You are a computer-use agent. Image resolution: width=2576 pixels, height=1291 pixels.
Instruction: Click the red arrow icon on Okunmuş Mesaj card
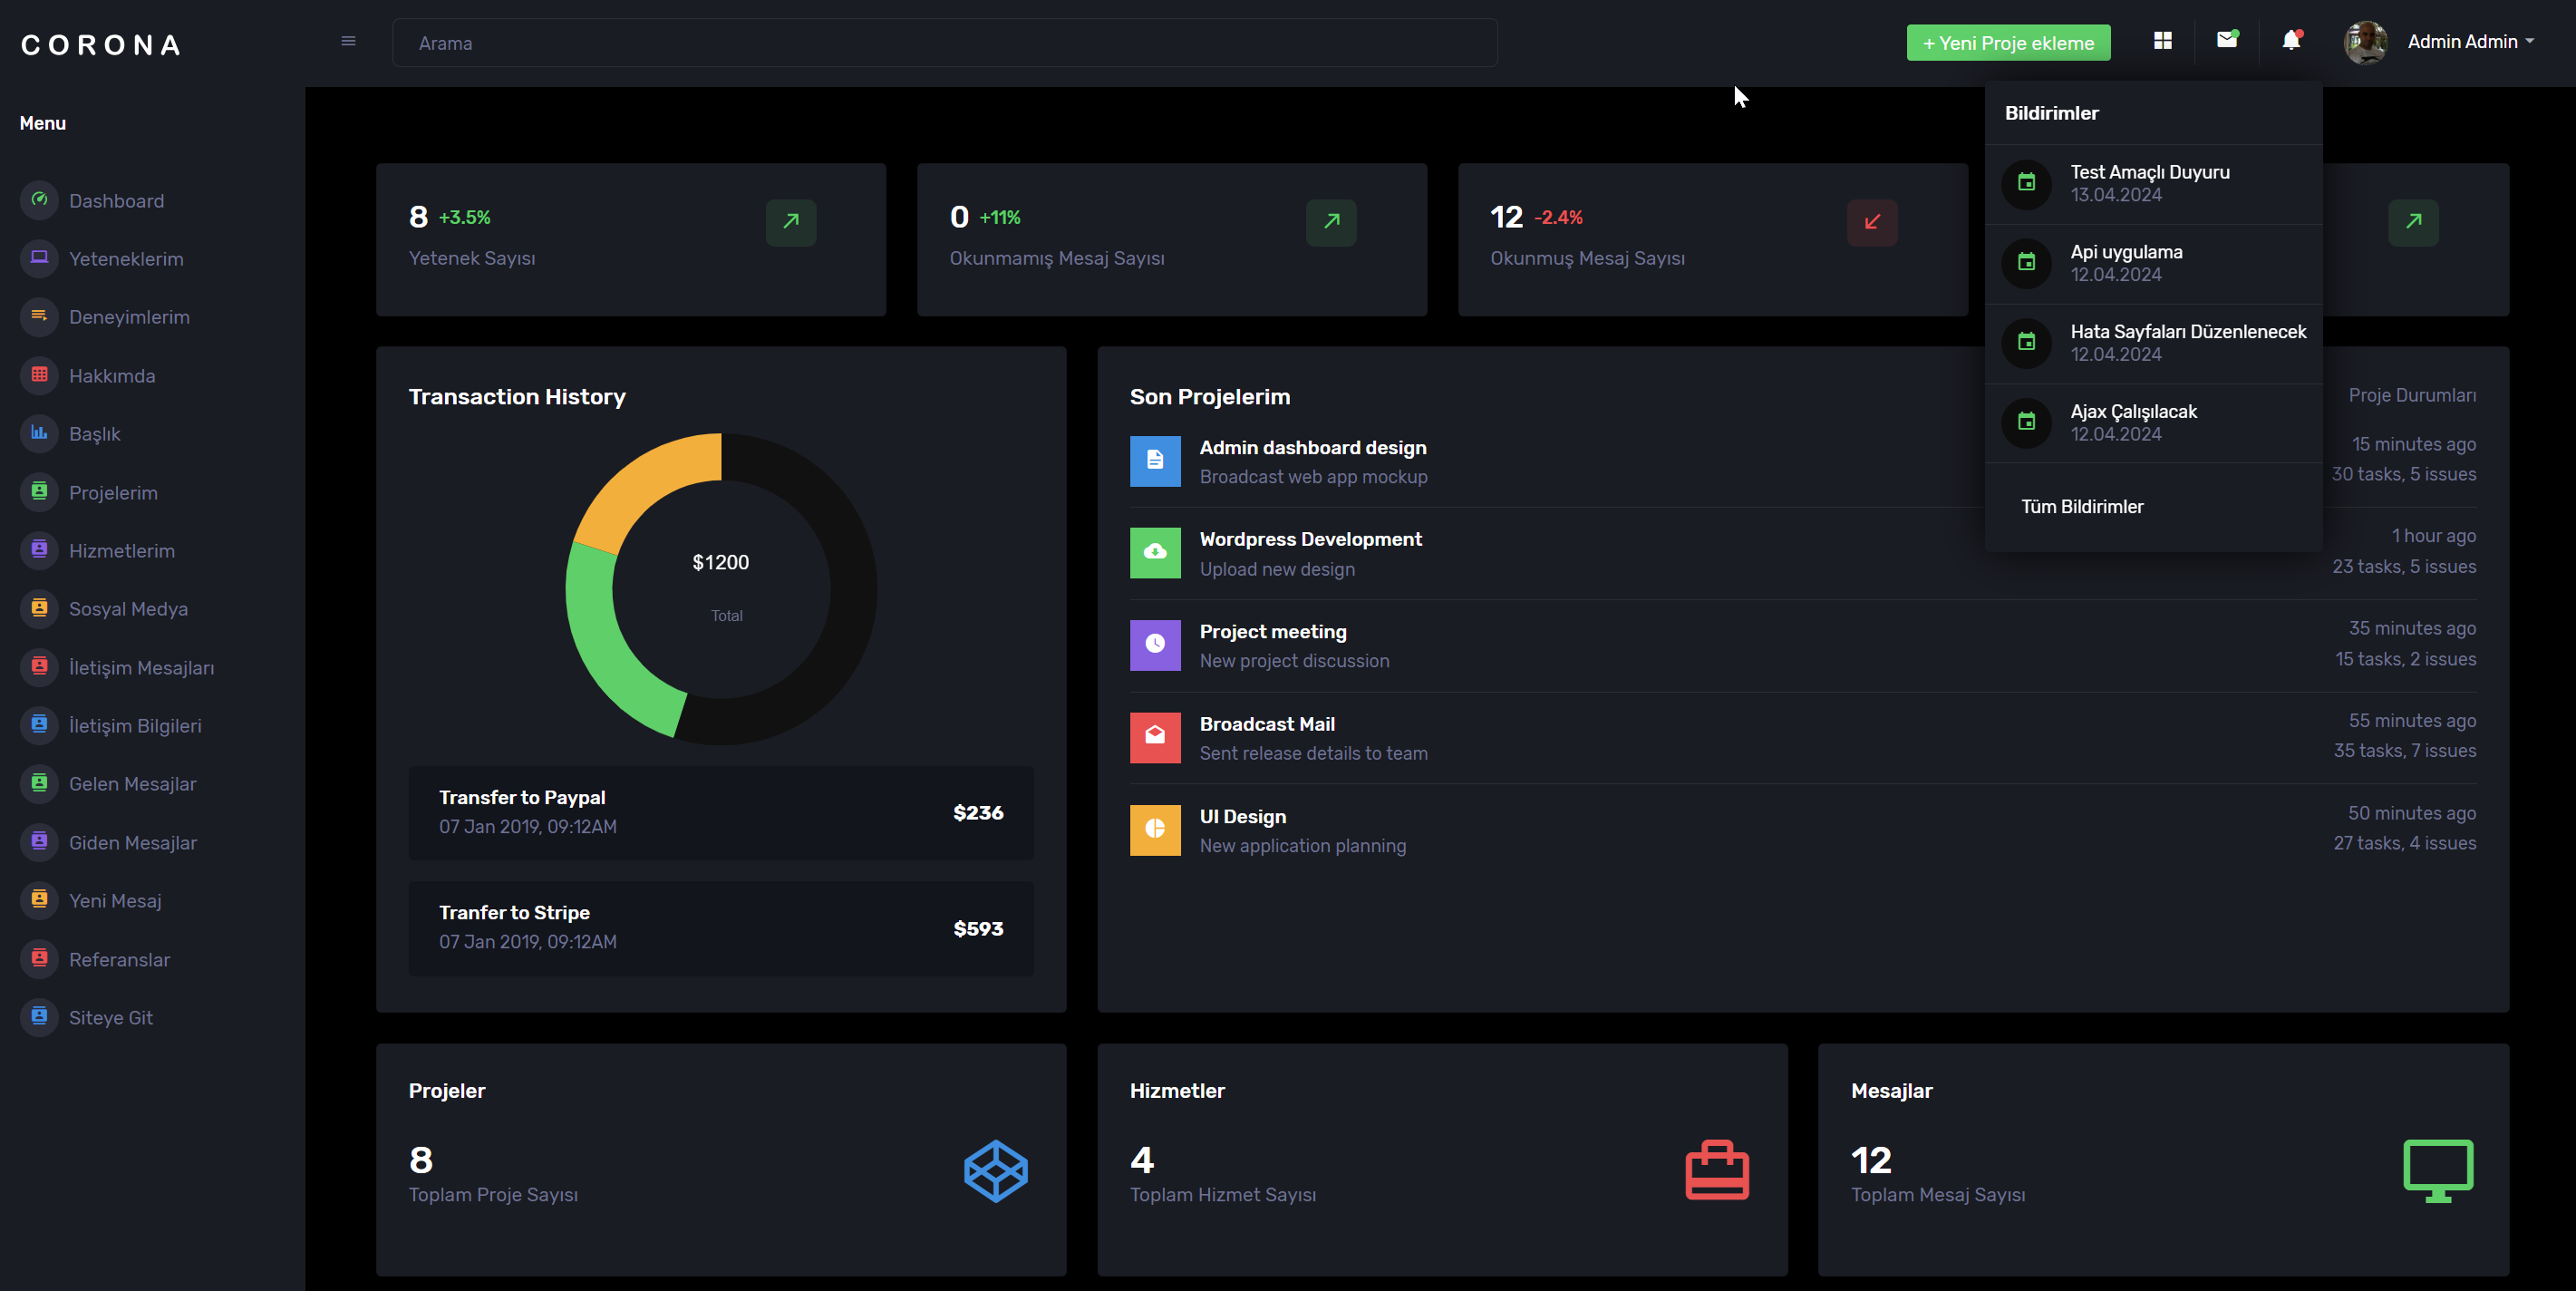click(1871, 221)
